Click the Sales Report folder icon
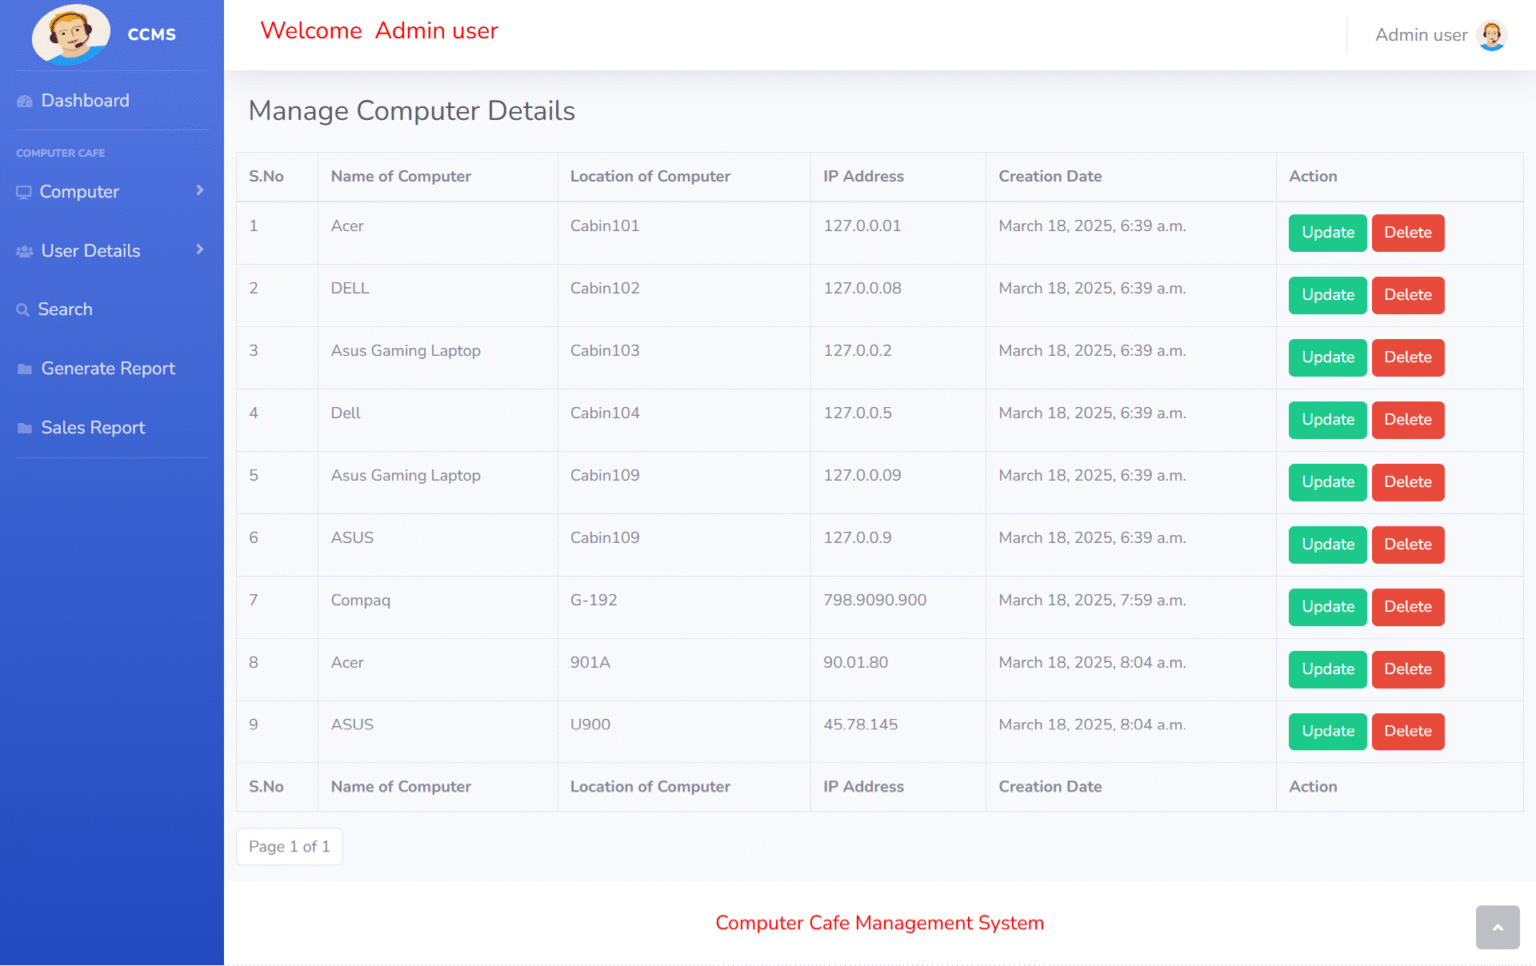Screen dimensions: 1536x966 23,427
